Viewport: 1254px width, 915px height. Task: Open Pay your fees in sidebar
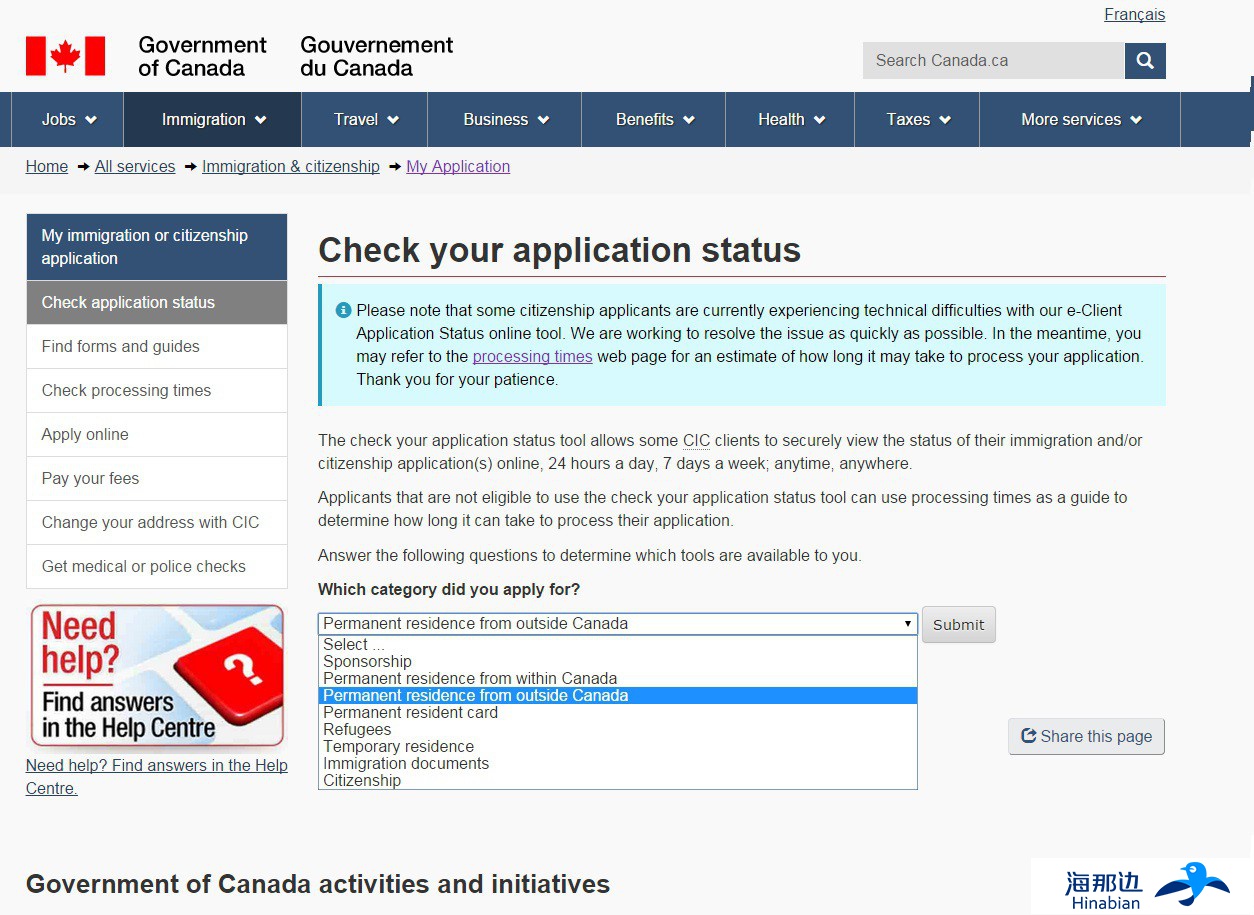click(90, 479)
